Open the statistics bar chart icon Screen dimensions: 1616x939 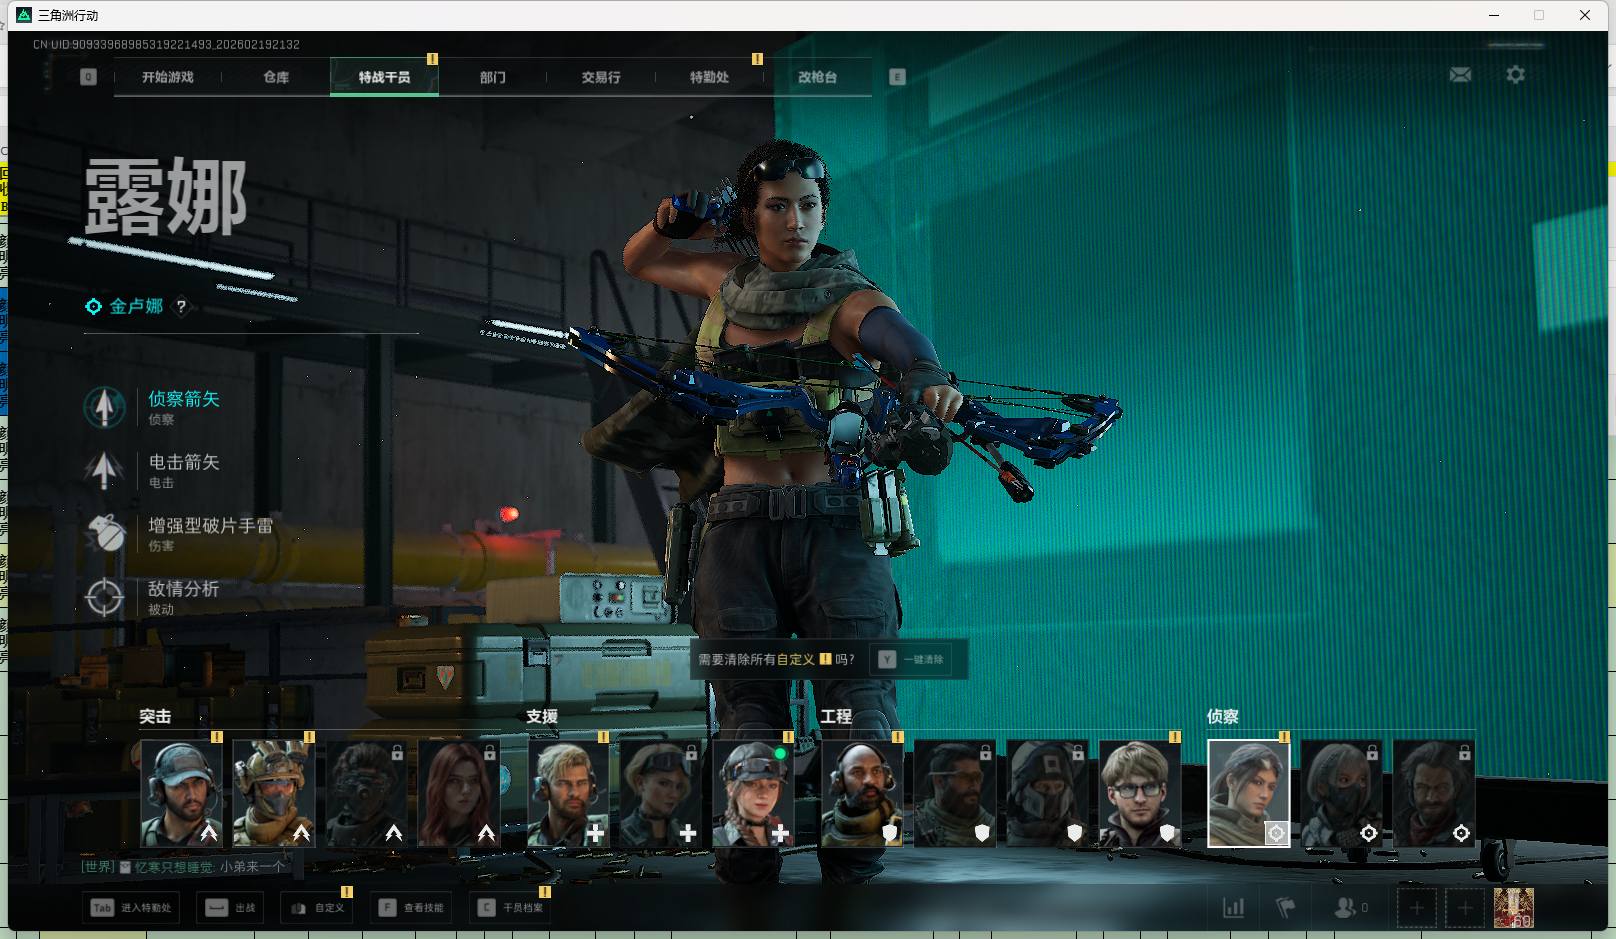(1234, 908)
